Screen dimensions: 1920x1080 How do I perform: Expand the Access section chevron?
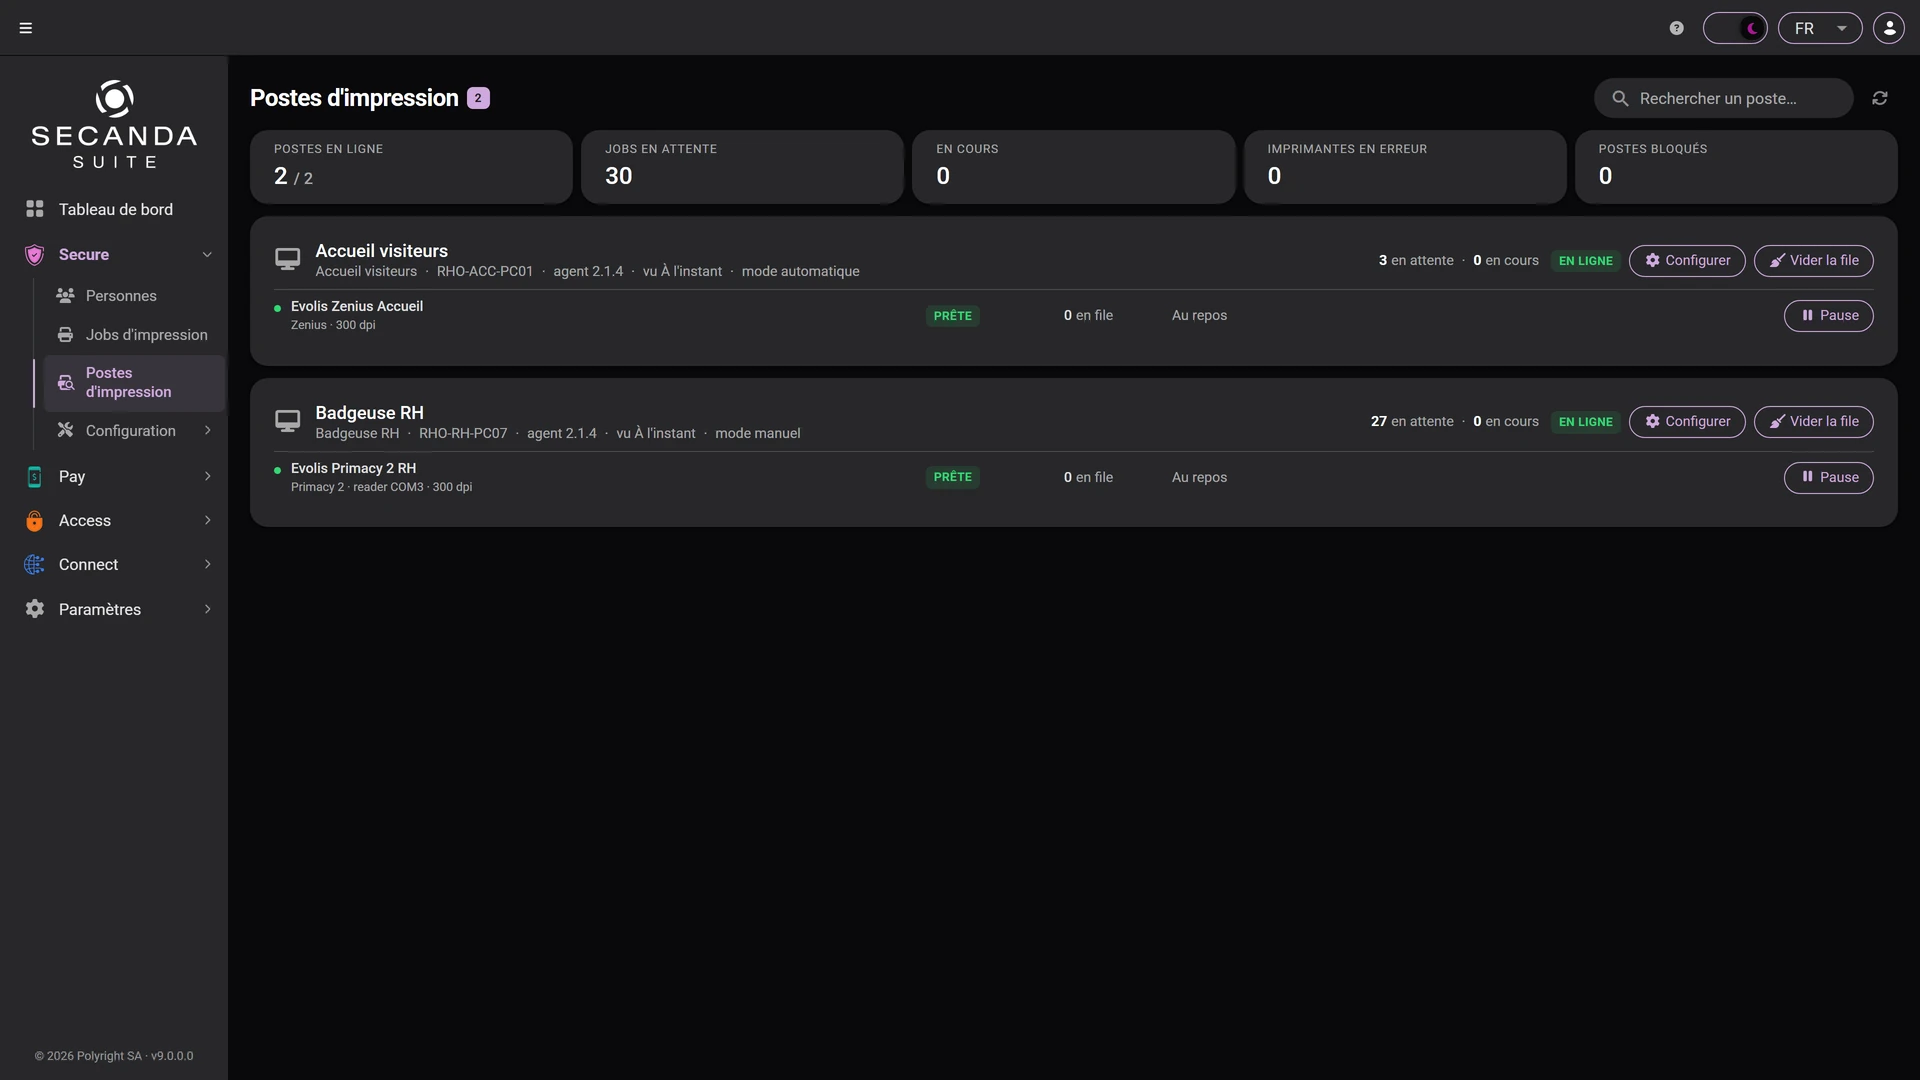(x=207, y=521)
